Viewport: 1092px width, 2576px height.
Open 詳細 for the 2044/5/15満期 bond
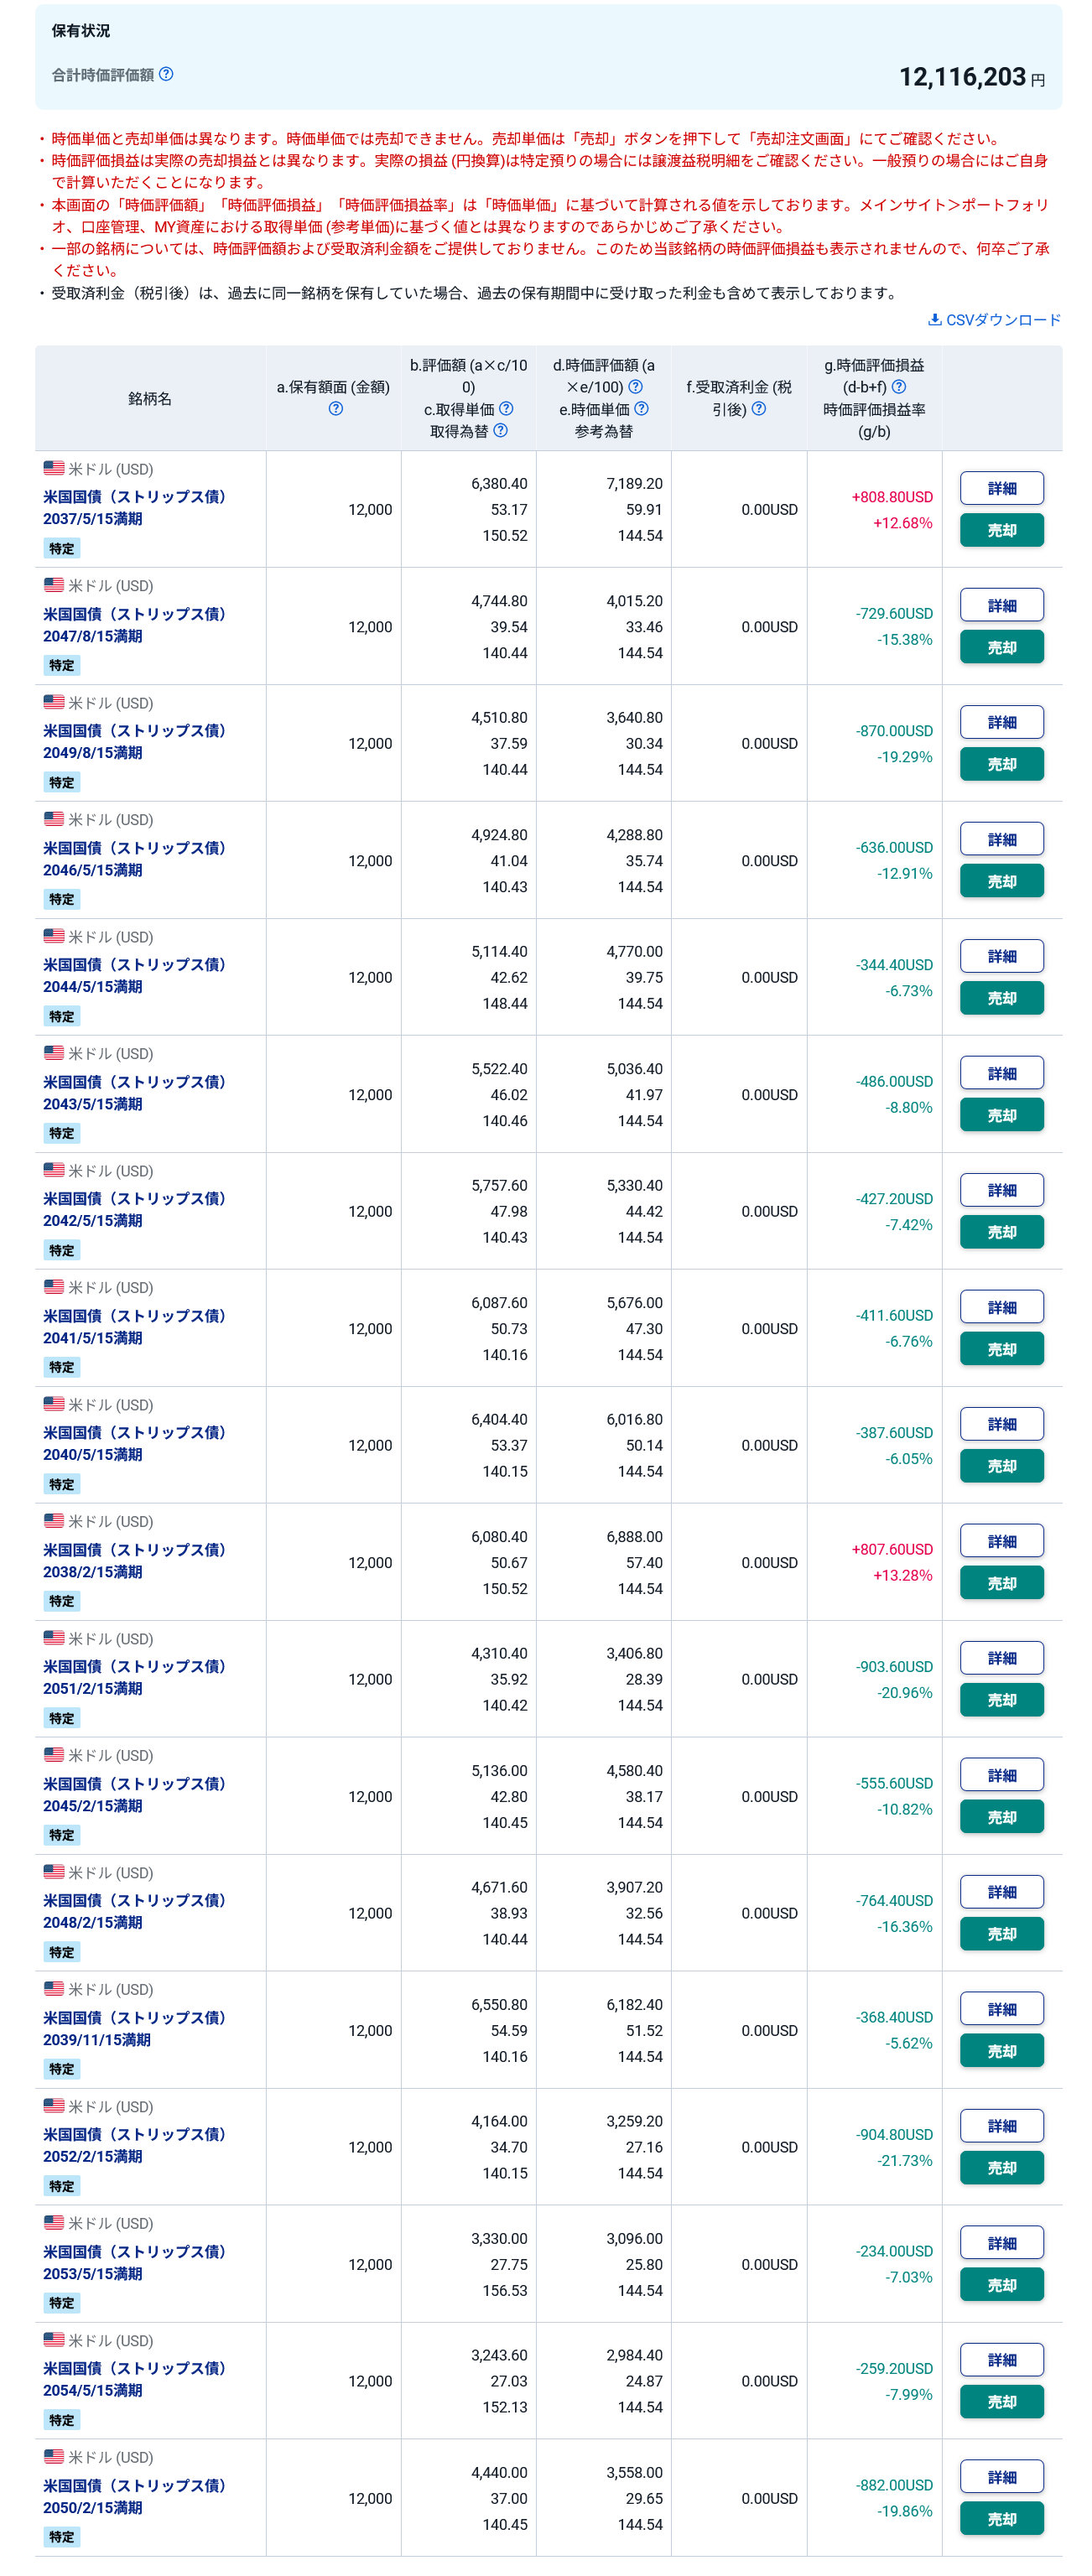click(1001, 956)
